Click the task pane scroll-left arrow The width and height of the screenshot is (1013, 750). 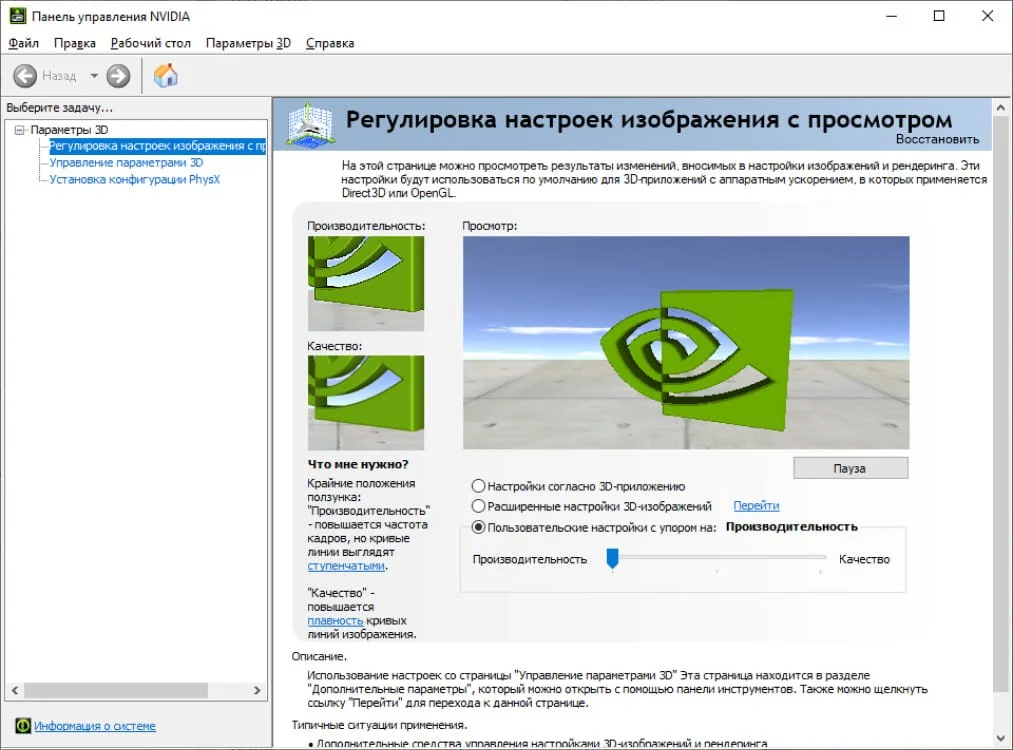15,691
